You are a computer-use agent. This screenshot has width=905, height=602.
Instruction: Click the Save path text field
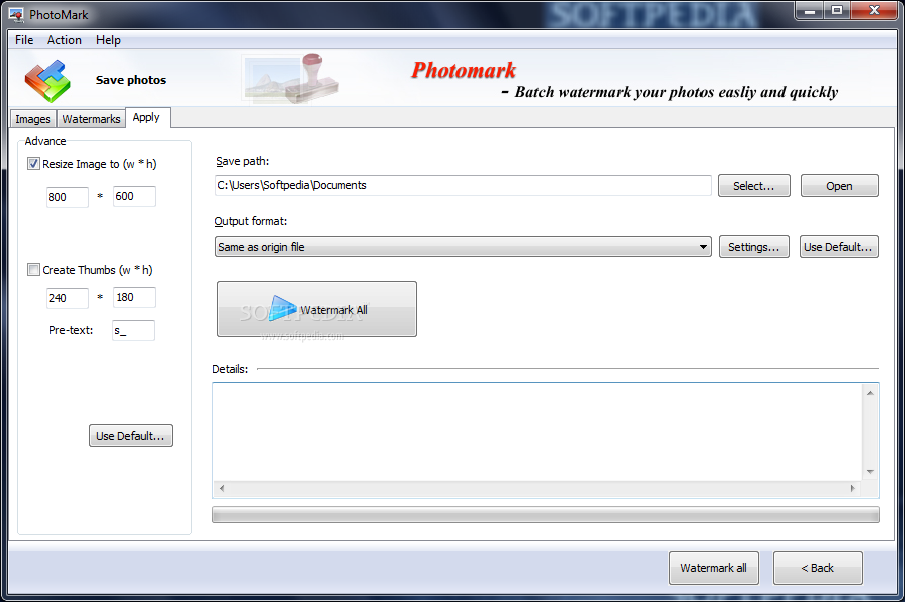tap(463, 185)
